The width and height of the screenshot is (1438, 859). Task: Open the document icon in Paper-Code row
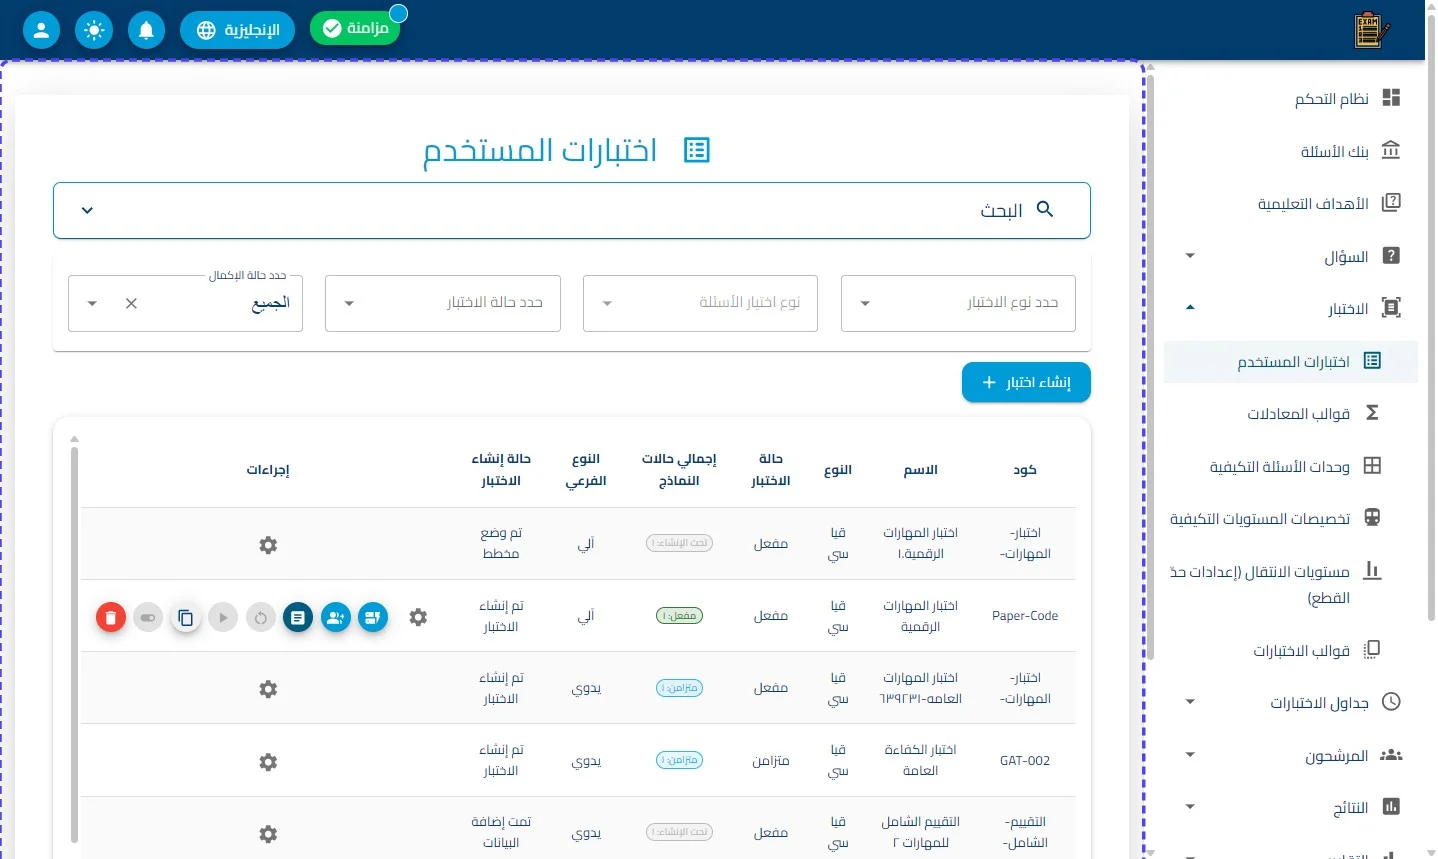(x=298, y=617)
